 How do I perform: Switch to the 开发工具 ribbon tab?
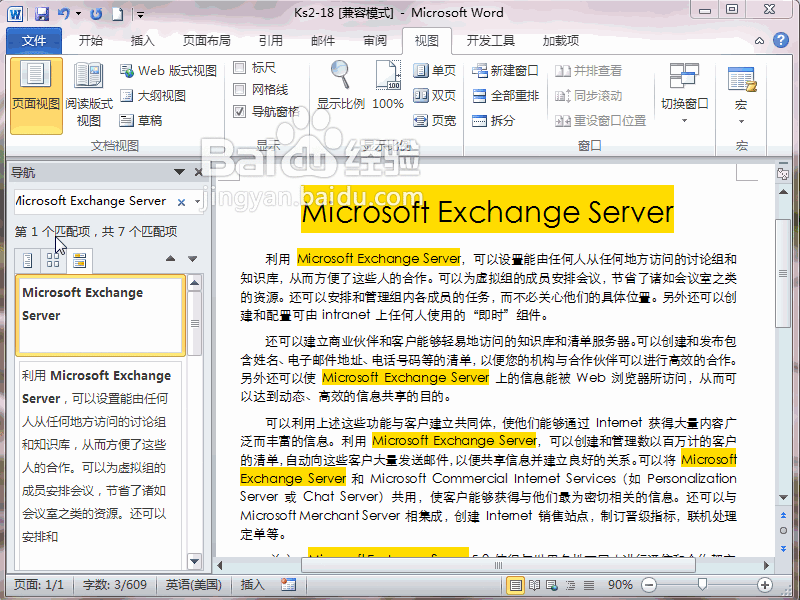[490, 40]
